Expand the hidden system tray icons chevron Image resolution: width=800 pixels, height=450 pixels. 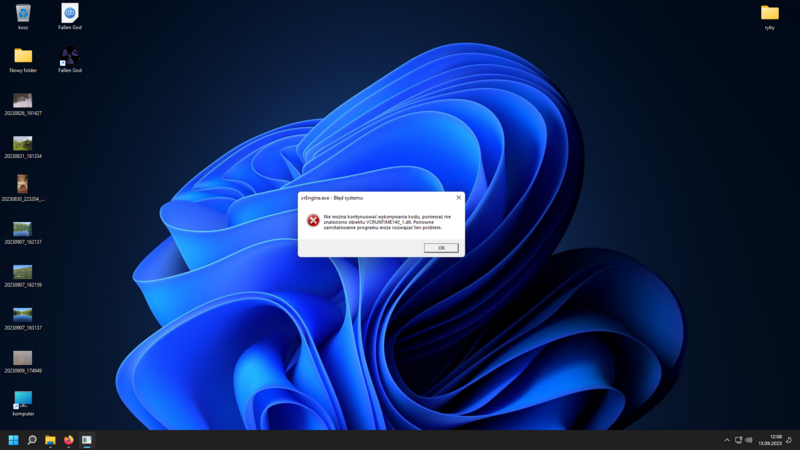(x=727, y=440)
